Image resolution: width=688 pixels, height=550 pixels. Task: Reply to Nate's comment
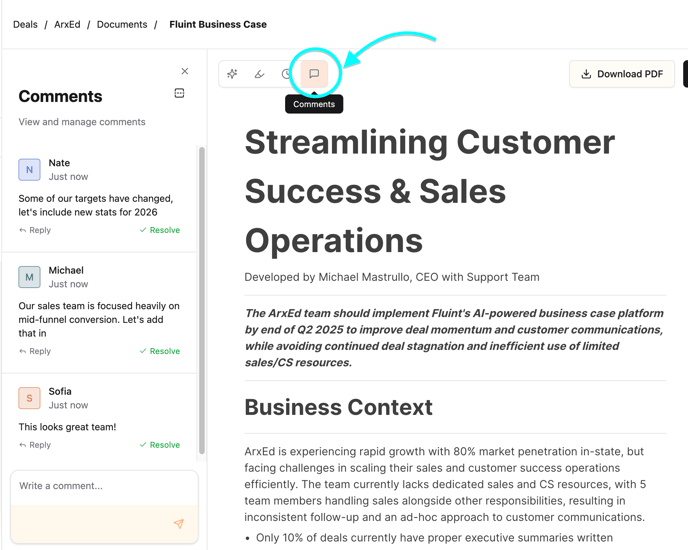(35, 230)
